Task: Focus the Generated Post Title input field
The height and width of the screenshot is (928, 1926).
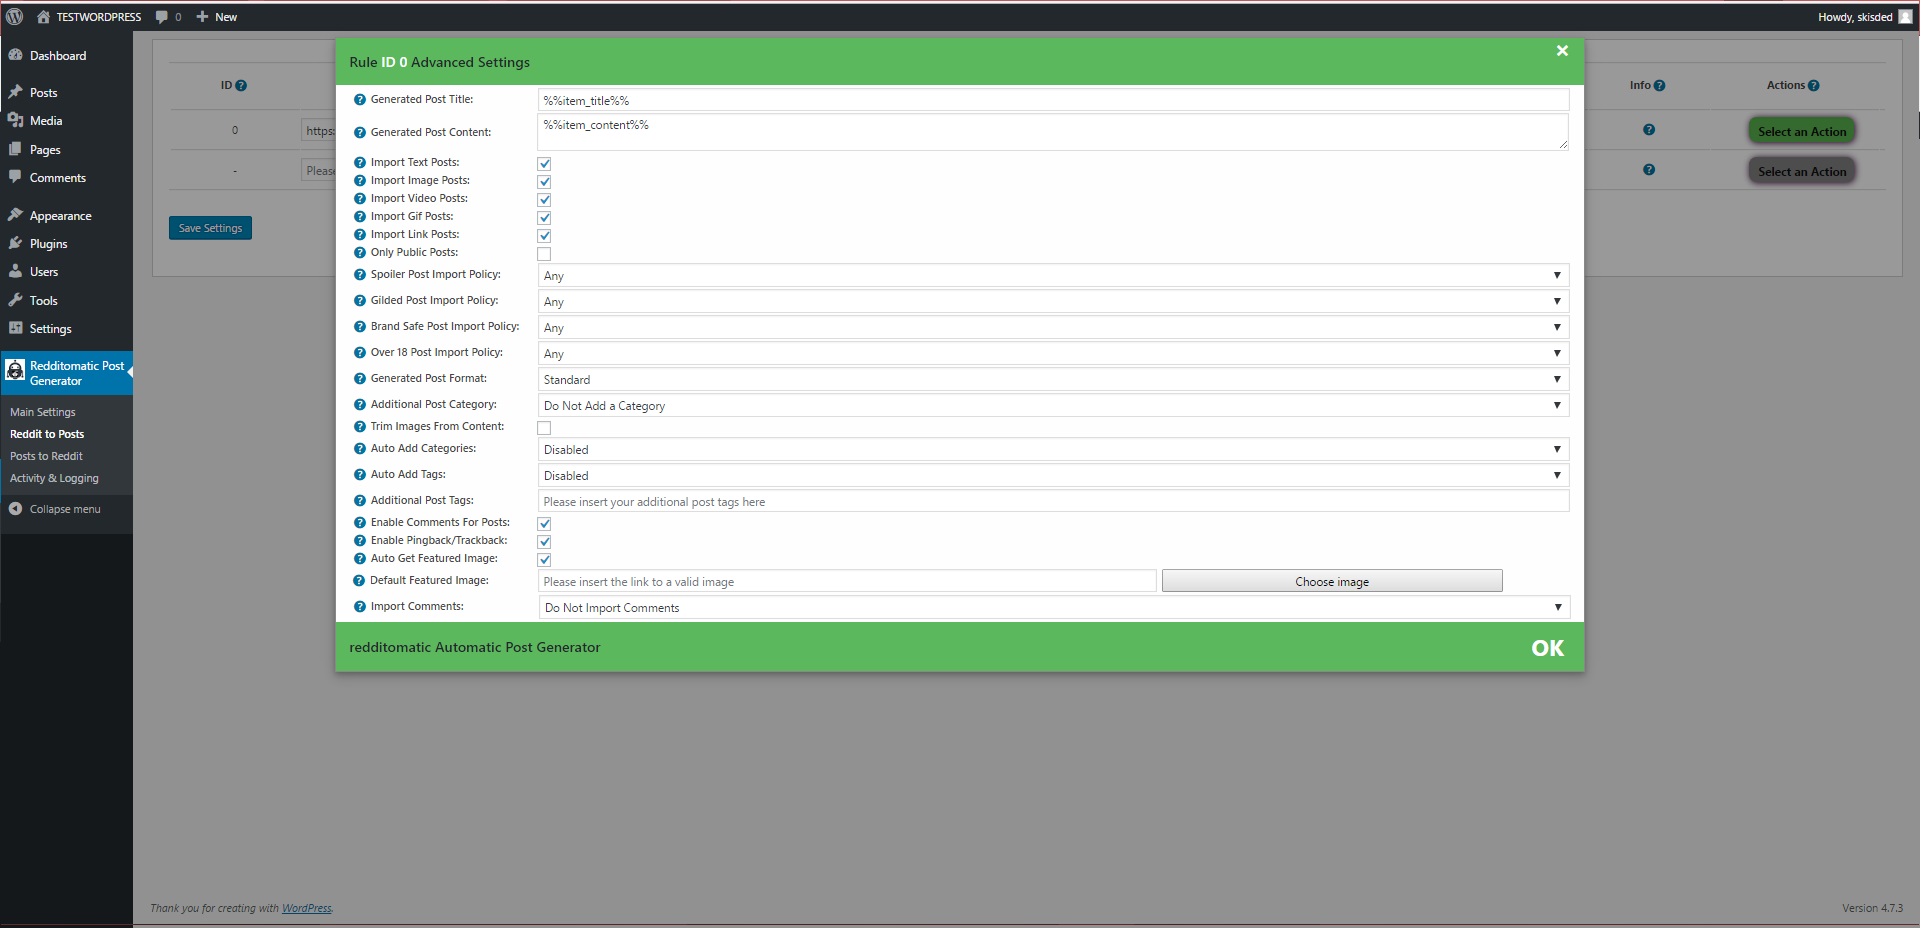Action: [x=1053, y=101]
